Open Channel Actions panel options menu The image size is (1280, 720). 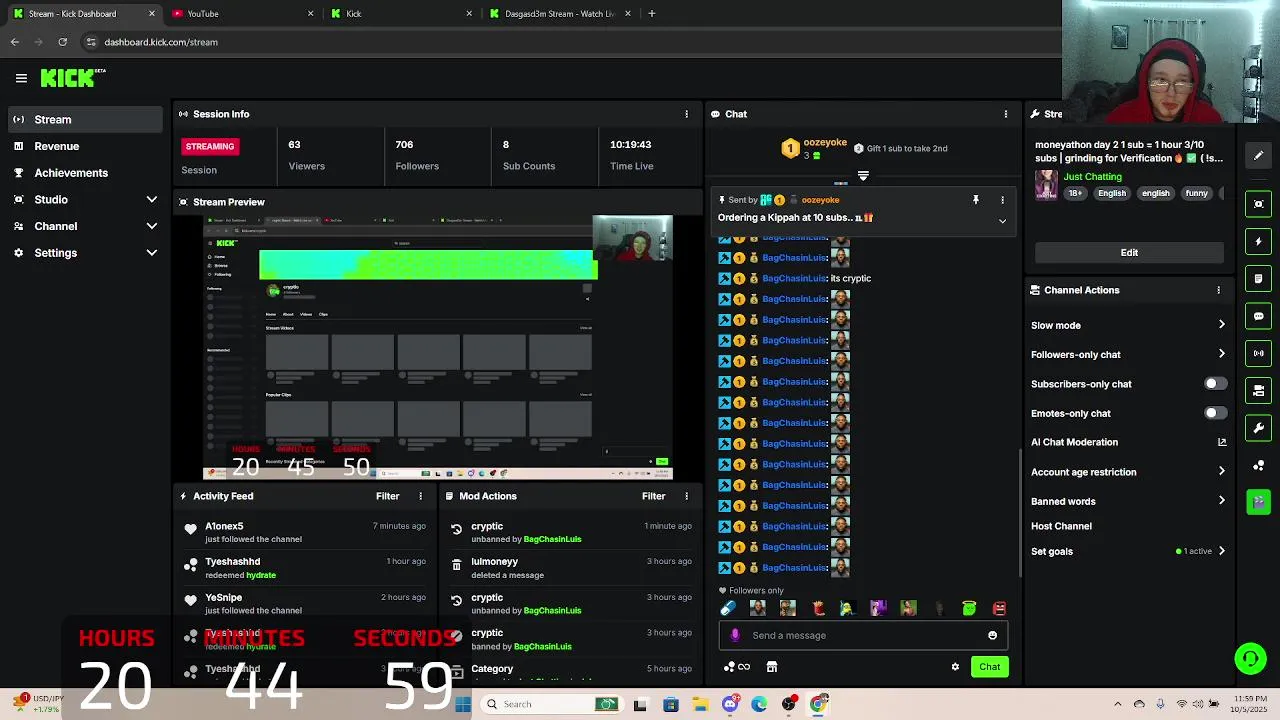pos(1218,290)
